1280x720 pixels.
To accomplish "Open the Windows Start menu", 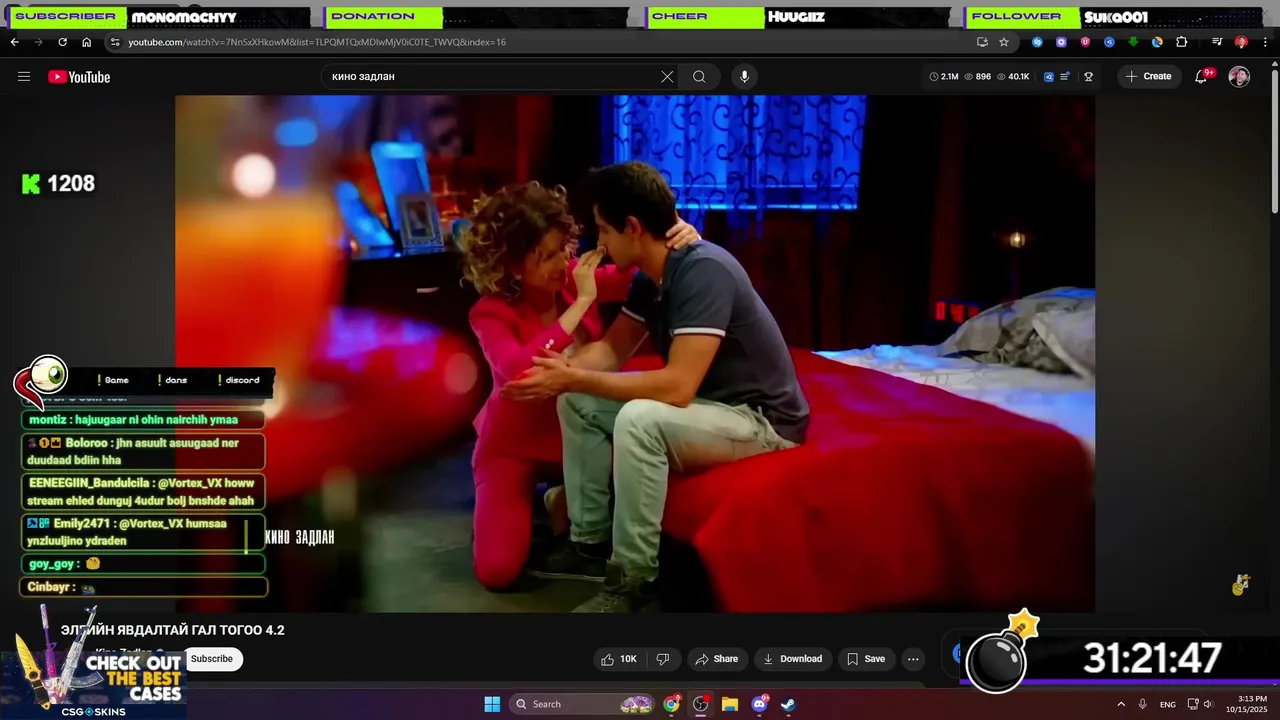I will tap(492, 704).
